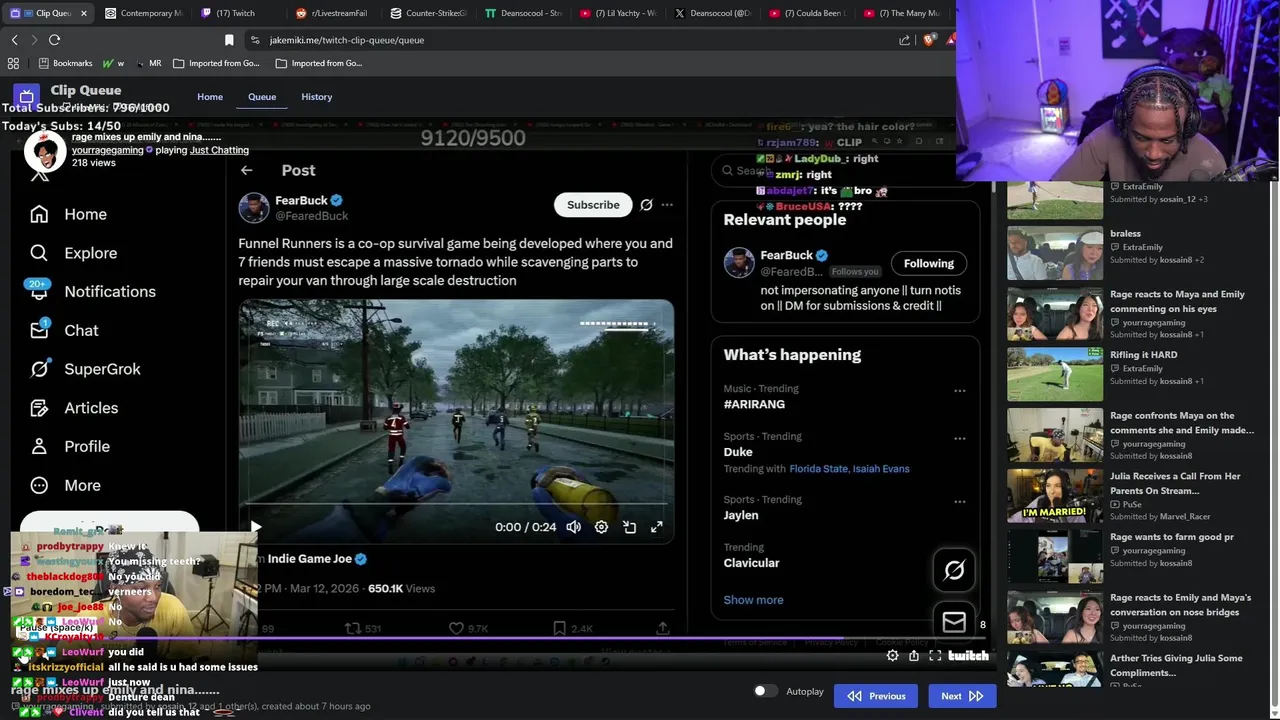Open more options for Jaylen trend

[959, 501]
